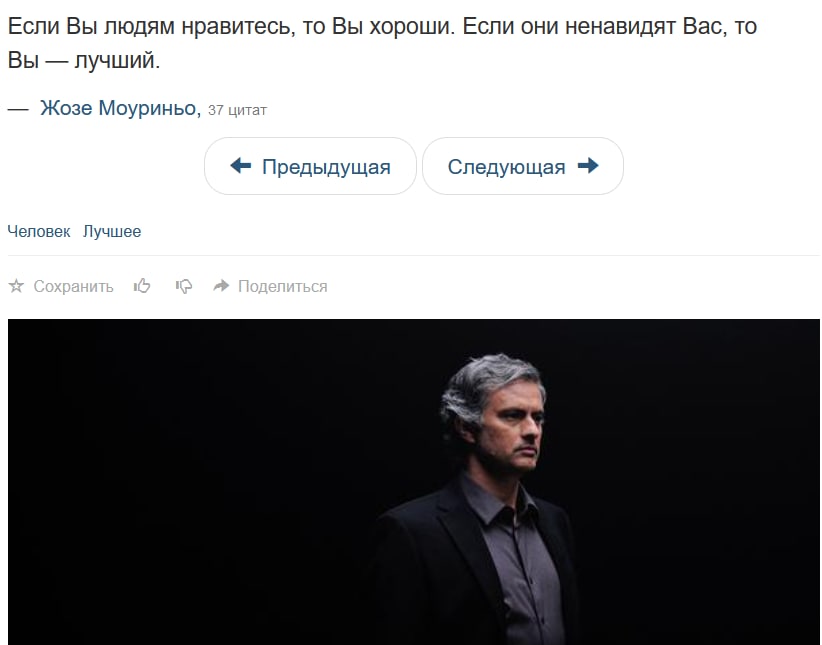Click the thumbs-down dislike icon
822x645 pixels.
pyautogui.click(x=183, y=286)
